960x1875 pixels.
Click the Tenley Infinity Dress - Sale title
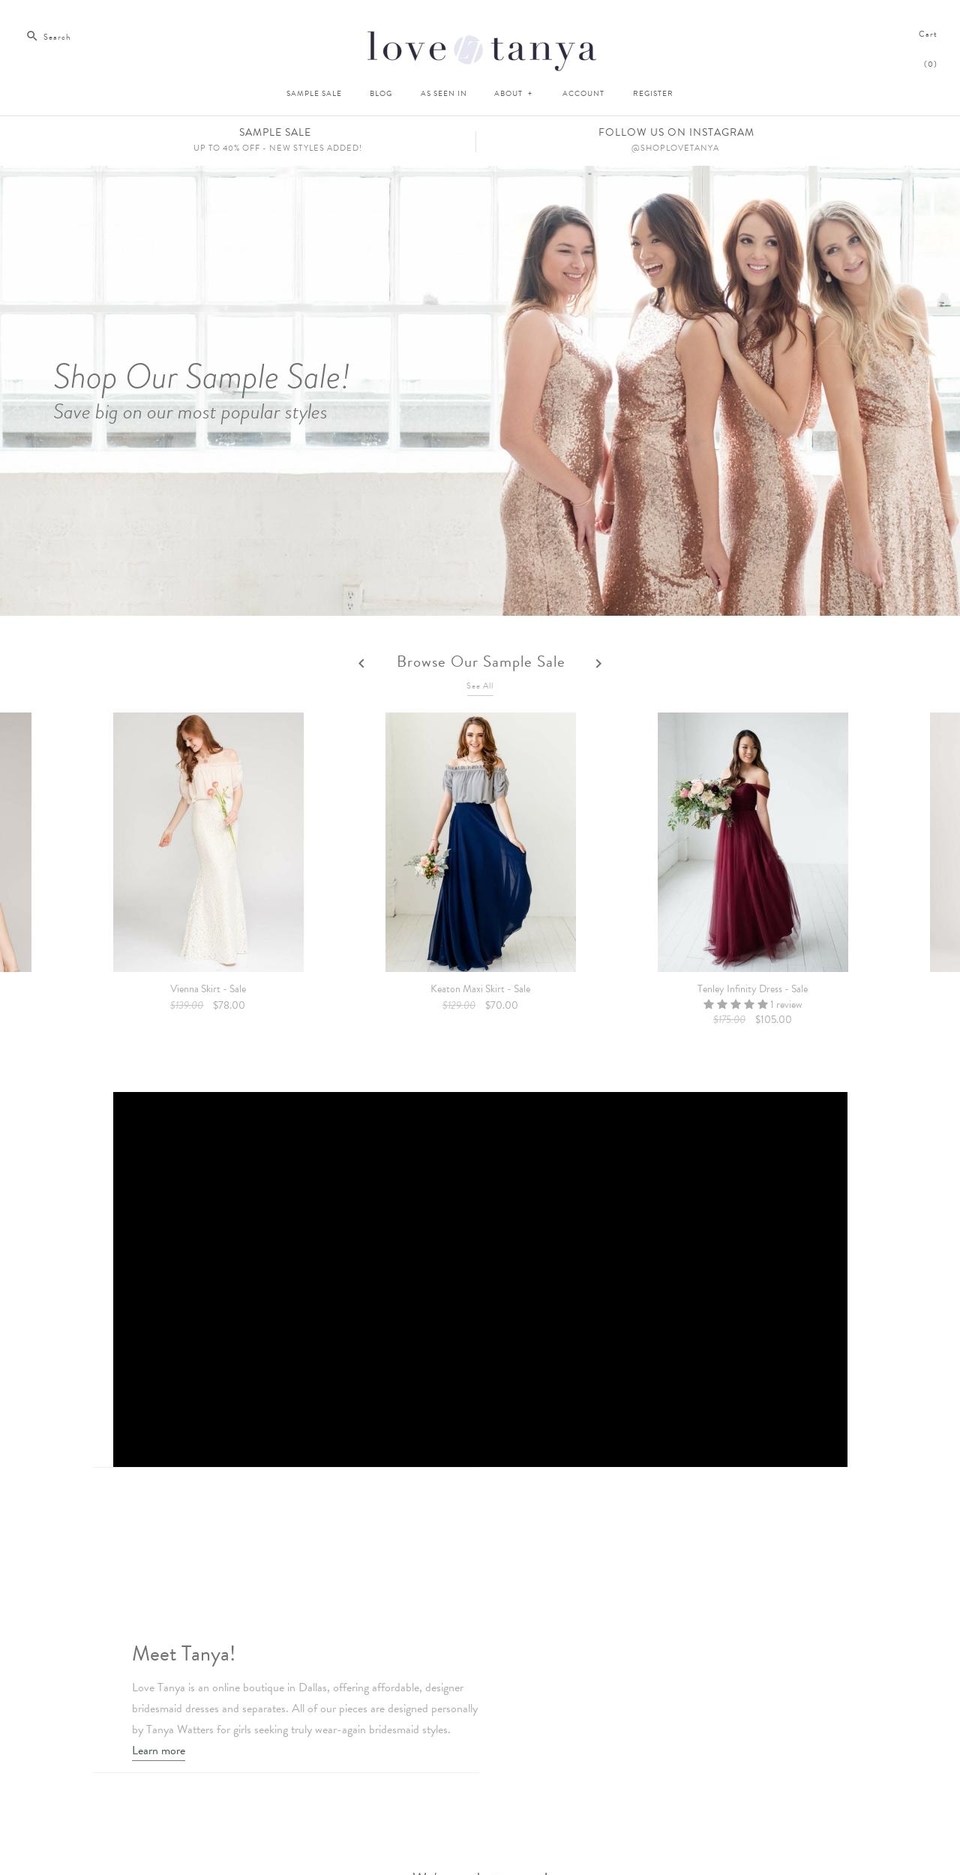coord(752,989)
